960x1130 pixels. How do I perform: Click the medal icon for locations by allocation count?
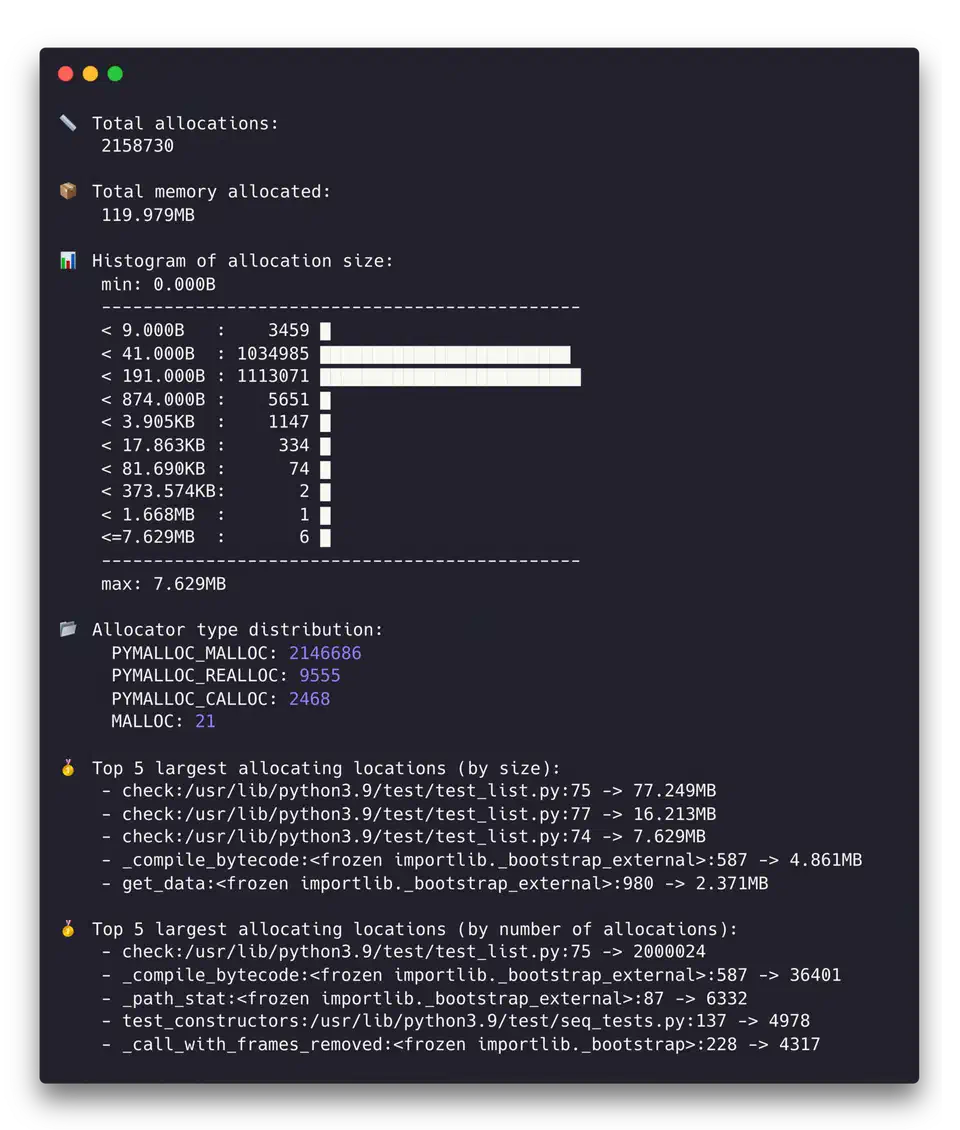point(68,929)
